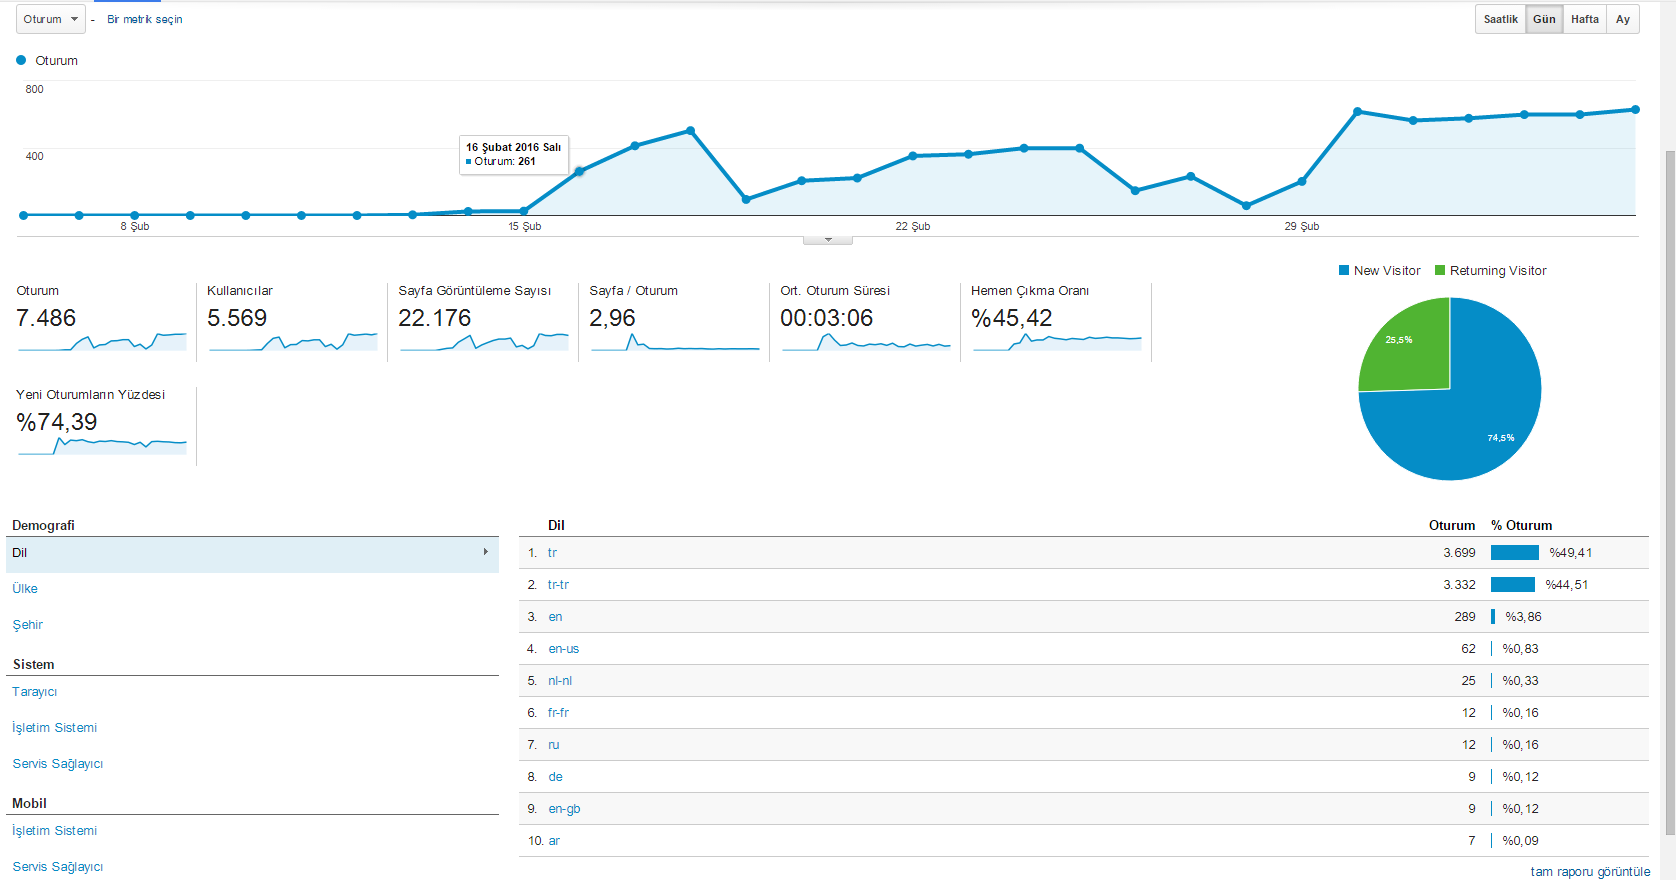Select the Hafta time granularity
Image resolution: width=1676 pixels, height=880 pixels.
[1584, 19]
